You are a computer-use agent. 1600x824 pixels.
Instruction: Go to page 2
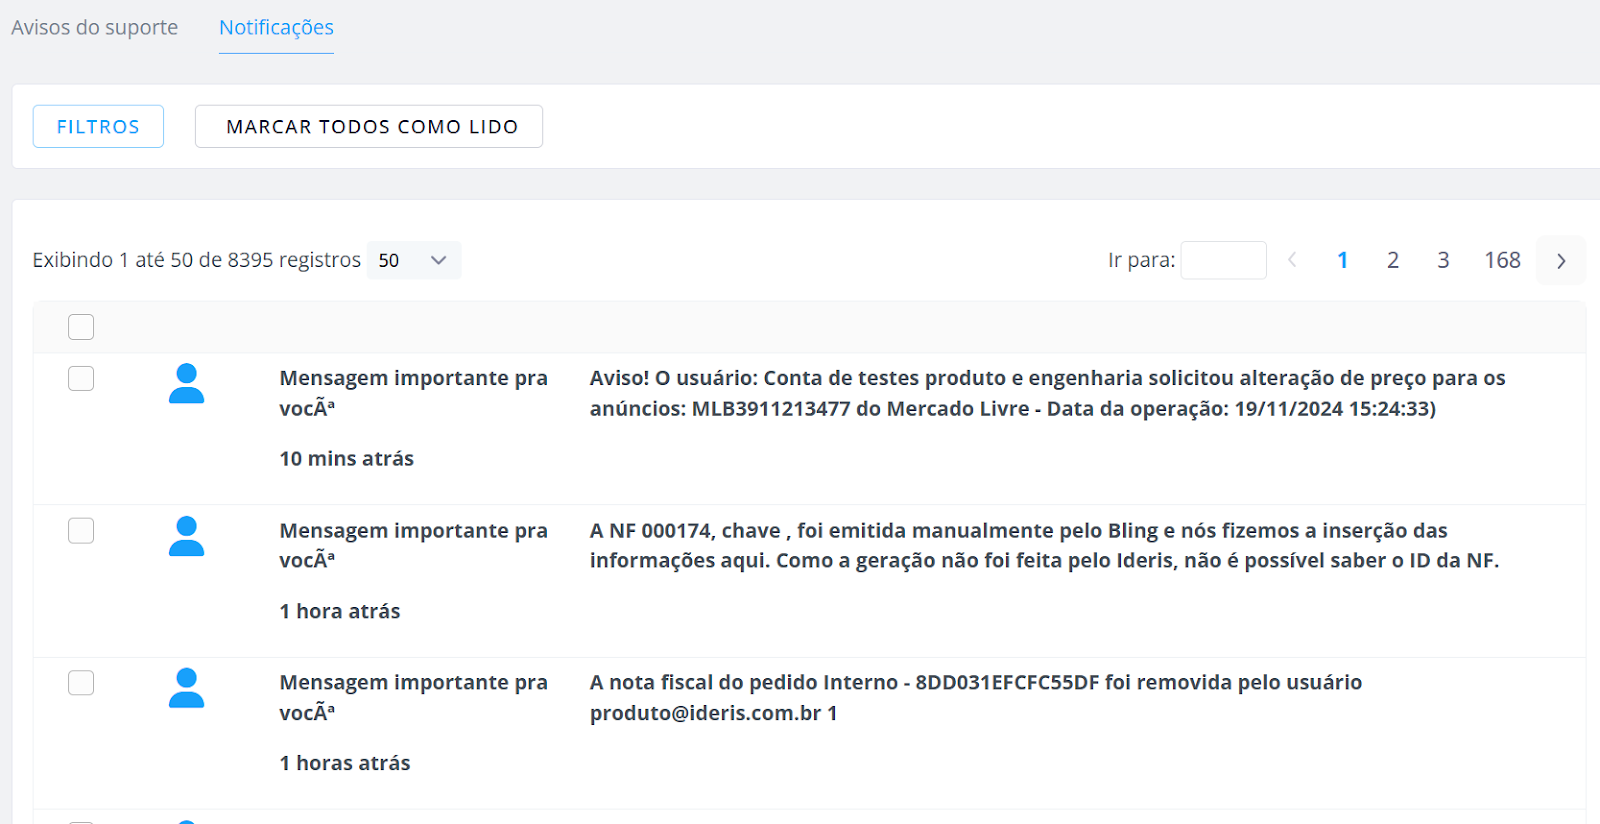coord(1393,260)
